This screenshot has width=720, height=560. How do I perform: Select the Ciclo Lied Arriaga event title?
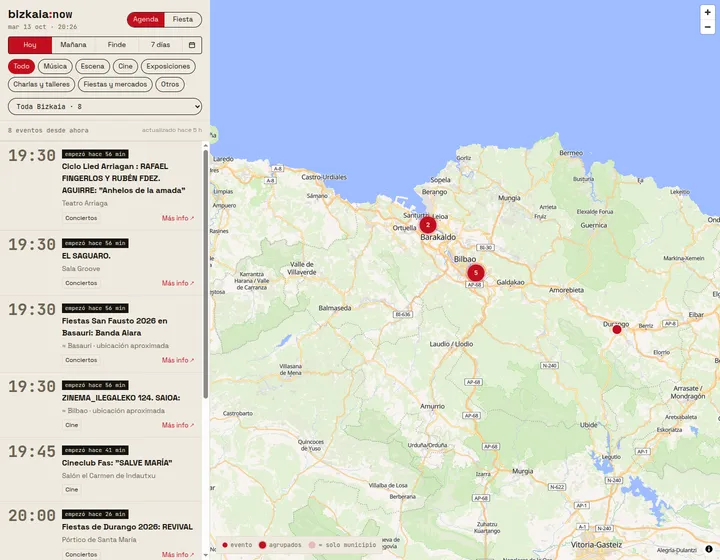(x=124, y=178)
